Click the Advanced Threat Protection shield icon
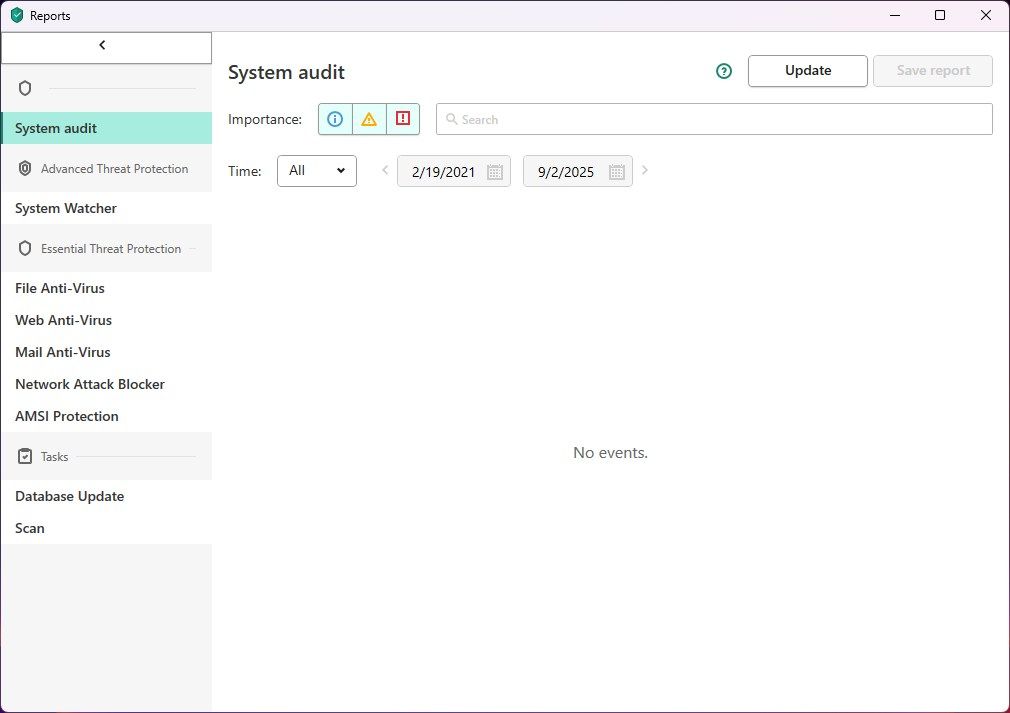The width and height of the screenshot is (1010, 713). [x=25, y=169]
